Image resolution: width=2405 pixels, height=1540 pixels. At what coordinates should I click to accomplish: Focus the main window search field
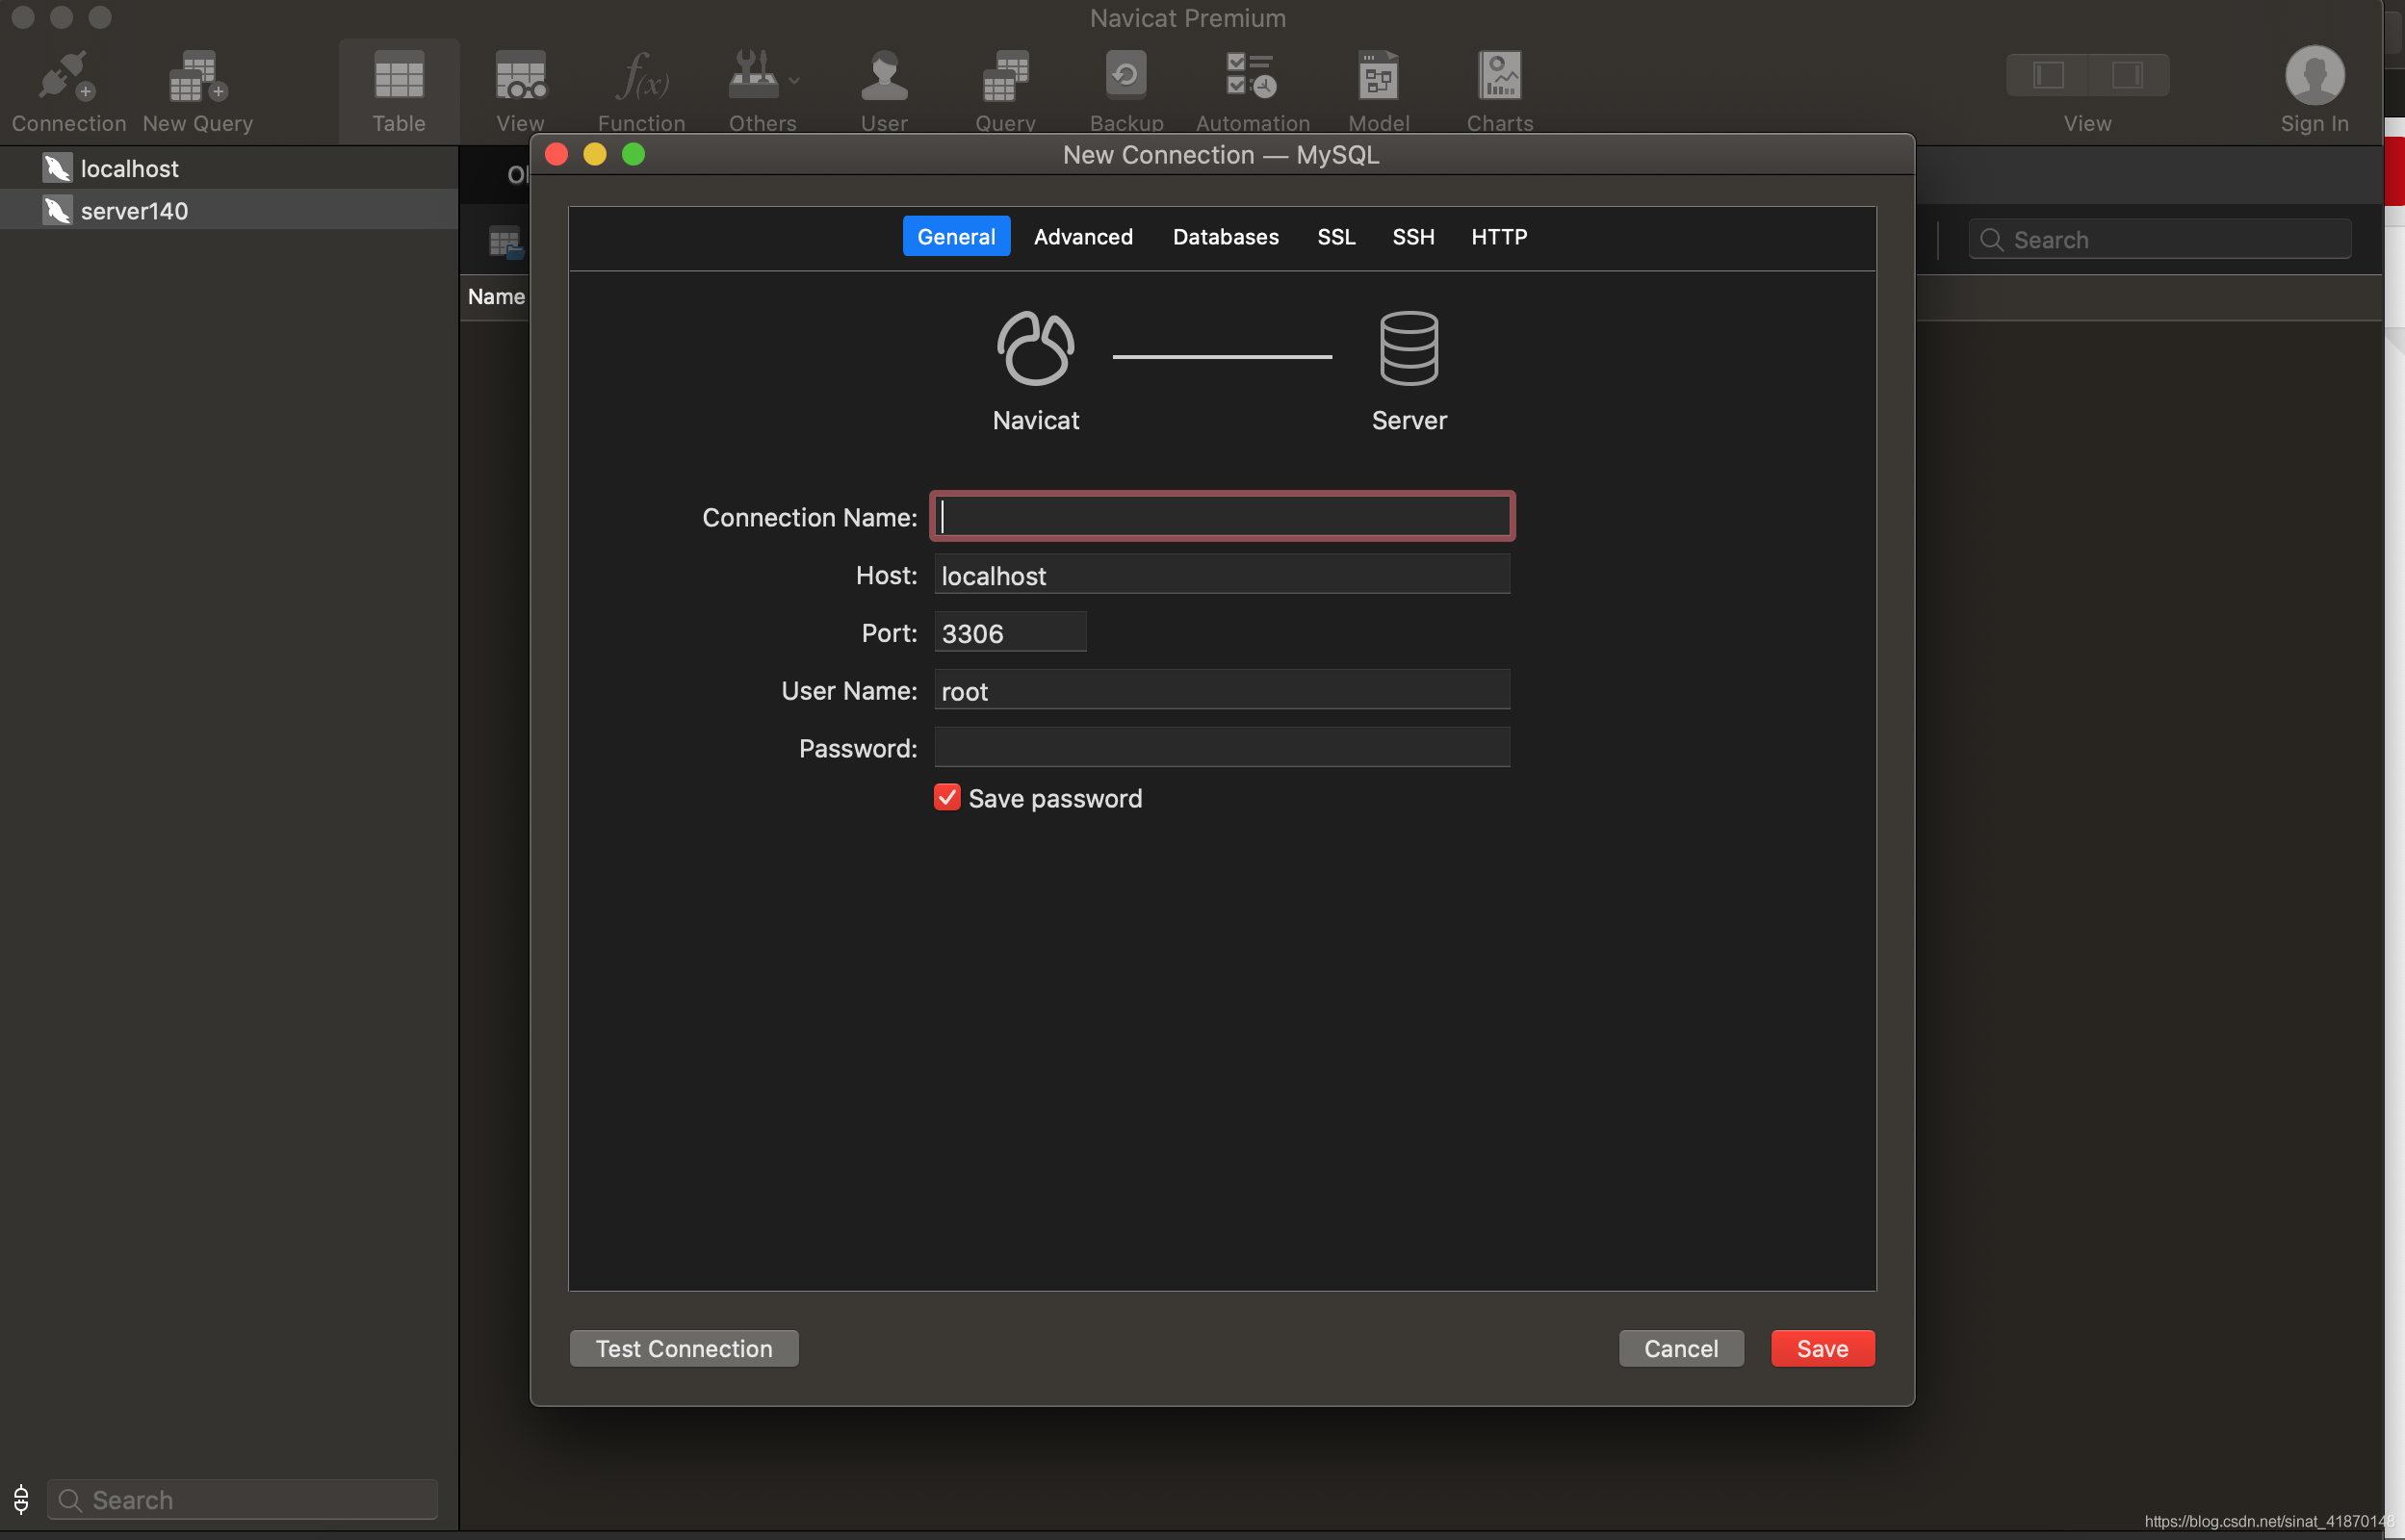click(2160, 240)
